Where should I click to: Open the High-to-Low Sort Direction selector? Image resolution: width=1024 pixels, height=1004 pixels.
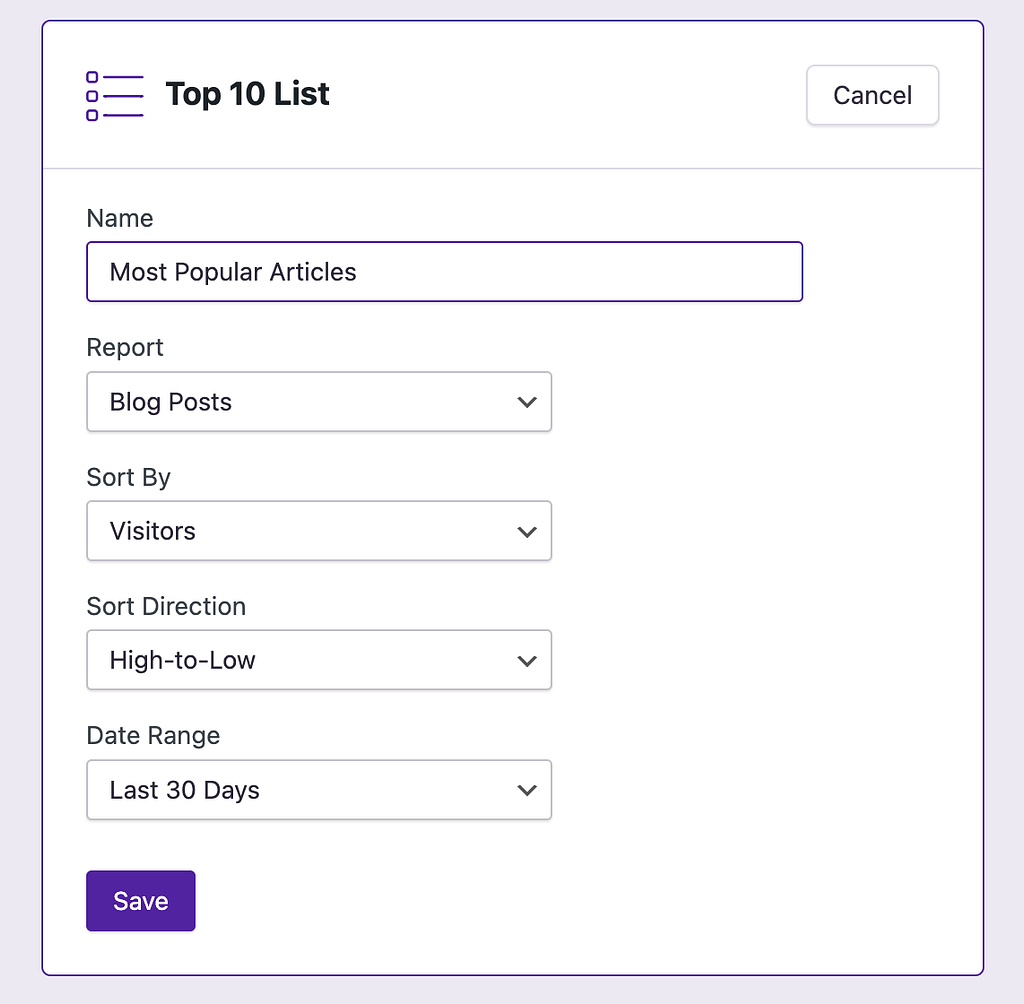(x=318, y=660)
